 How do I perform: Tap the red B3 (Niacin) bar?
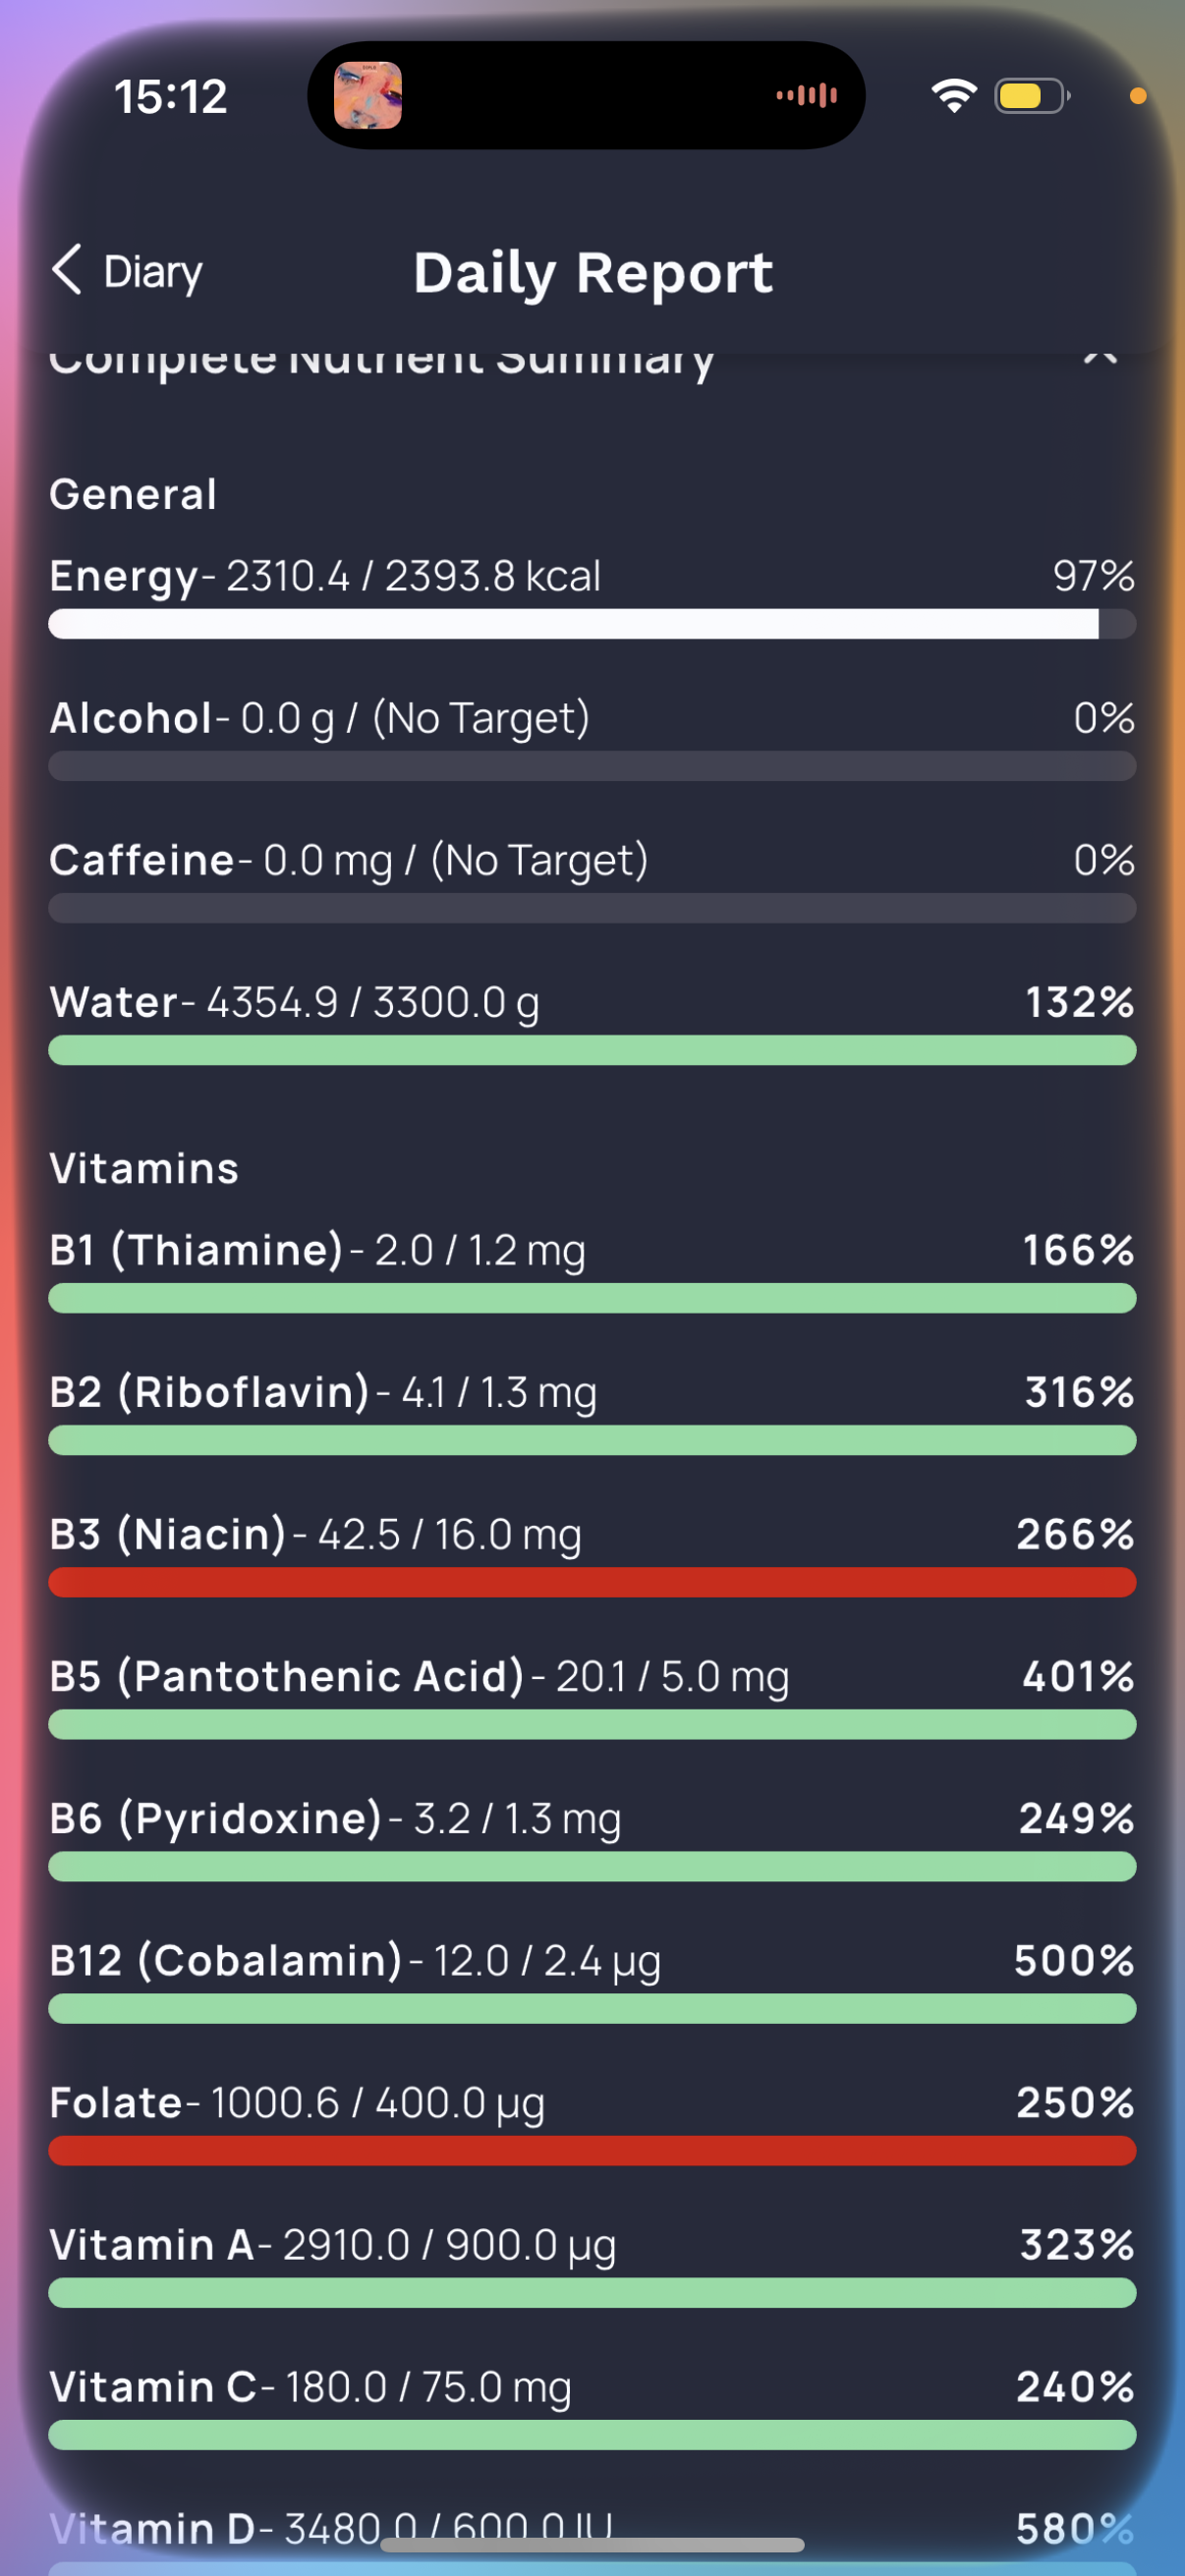[592, 1582]
